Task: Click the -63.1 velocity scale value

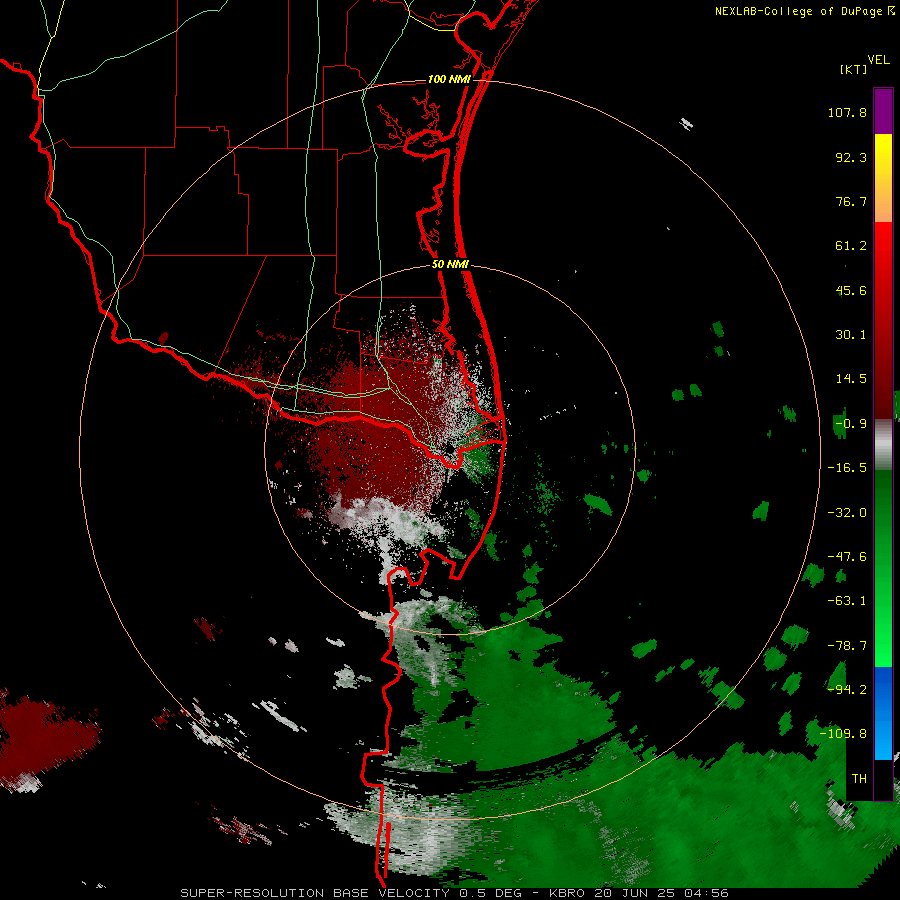Action: (847, 601)
